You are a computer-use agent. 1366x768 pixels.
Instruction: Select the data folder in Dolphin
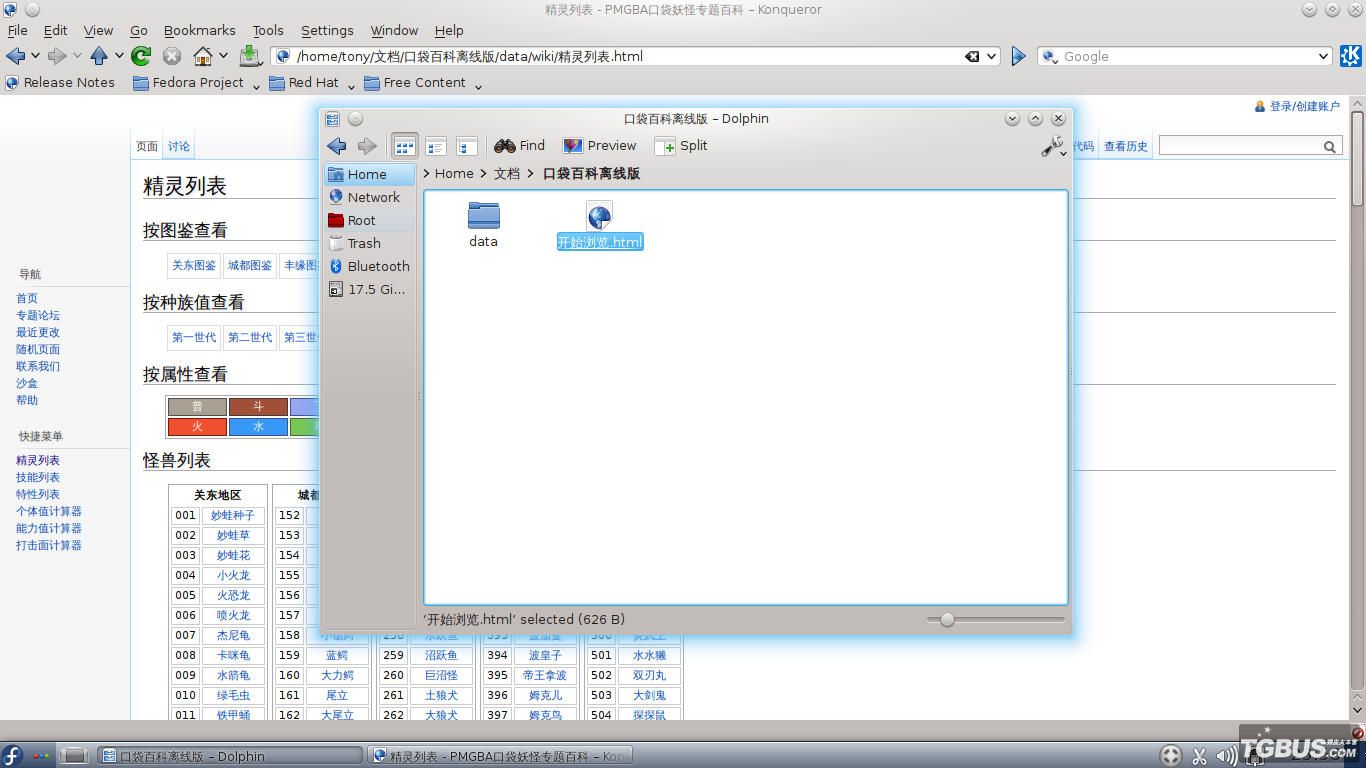tap(484, 224)
